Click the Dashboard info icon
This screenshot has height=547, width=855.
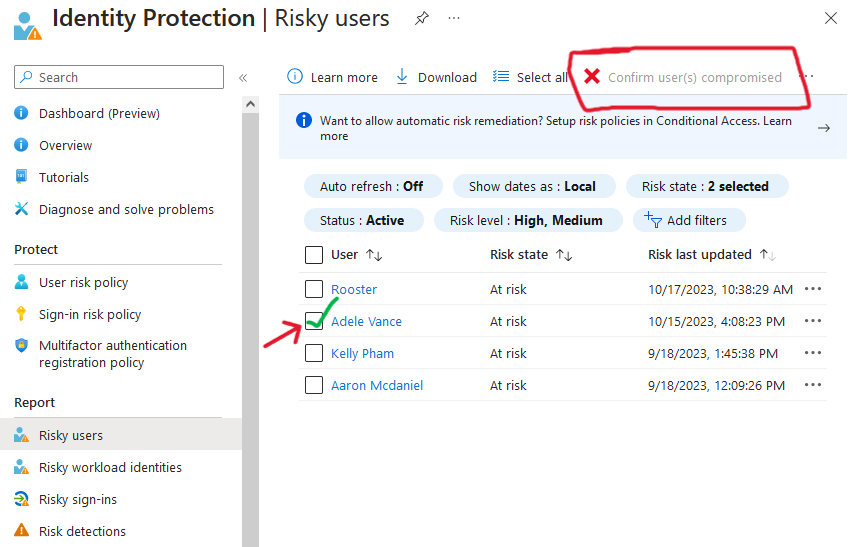point(21,113)
